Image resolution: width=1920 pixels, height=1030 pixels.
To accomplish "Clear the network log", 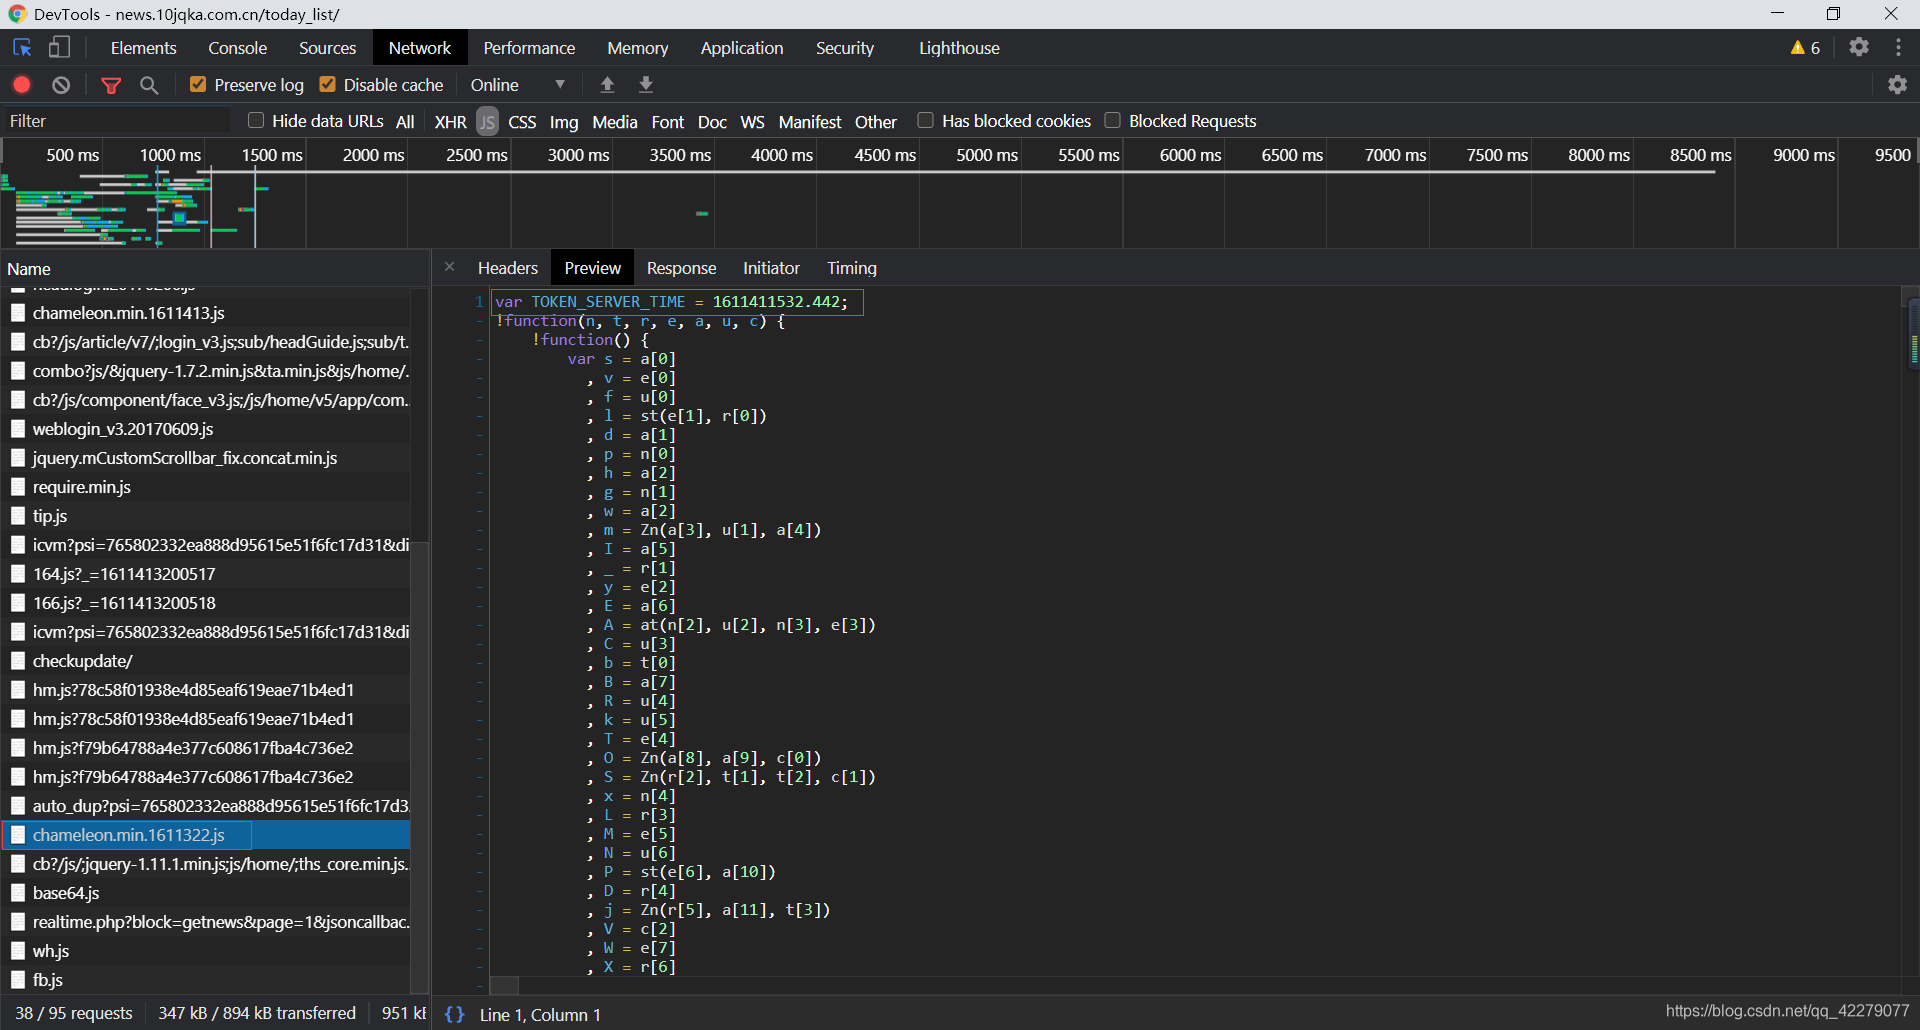I will [x=61, y=85].
